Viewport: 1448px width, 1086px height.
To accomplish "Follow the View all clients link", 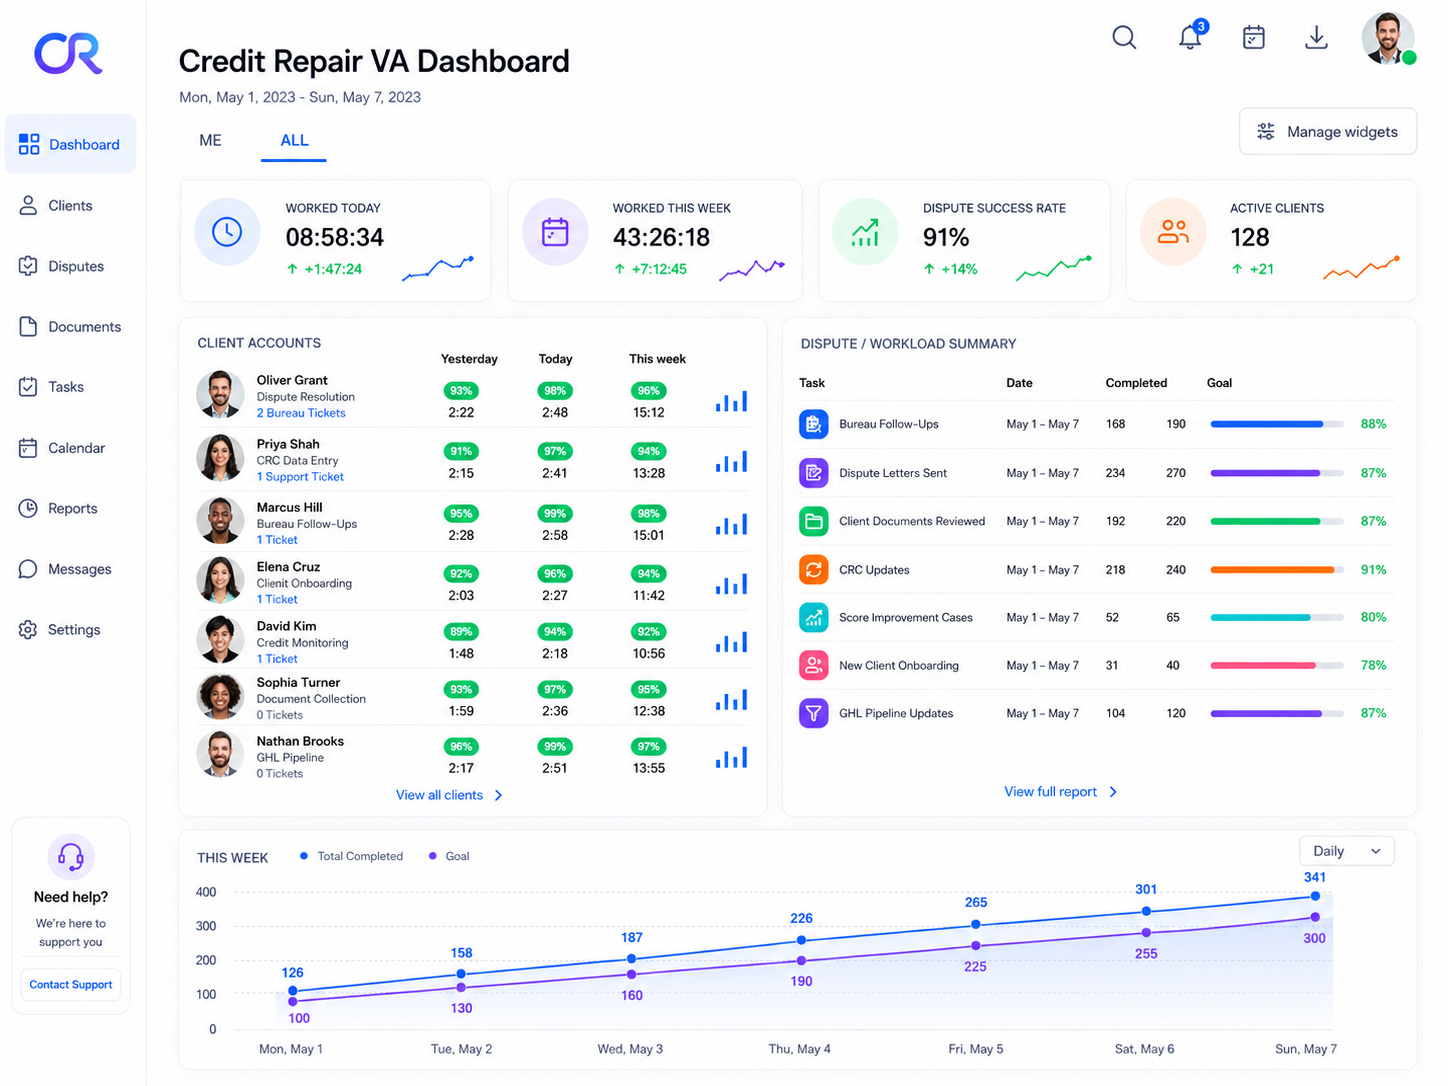I will coord(449,795).
